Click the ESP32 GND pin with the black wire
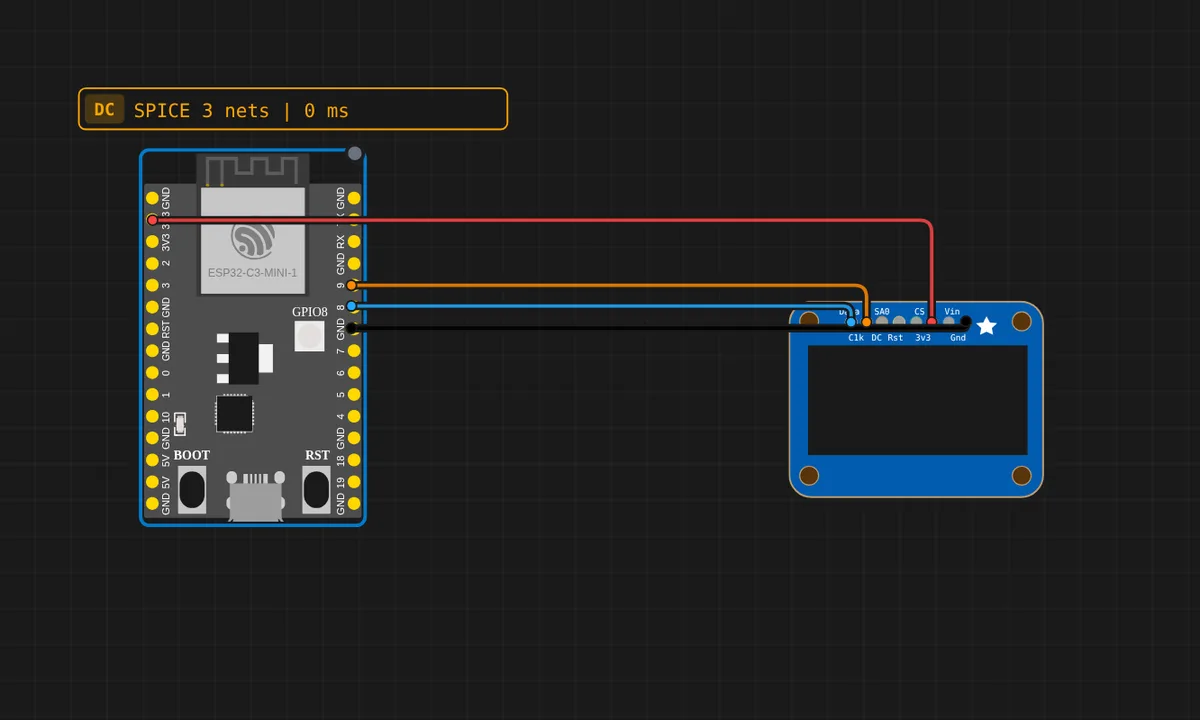The width and height of the screenshot is (1200, 720). [x=354, y=328]
